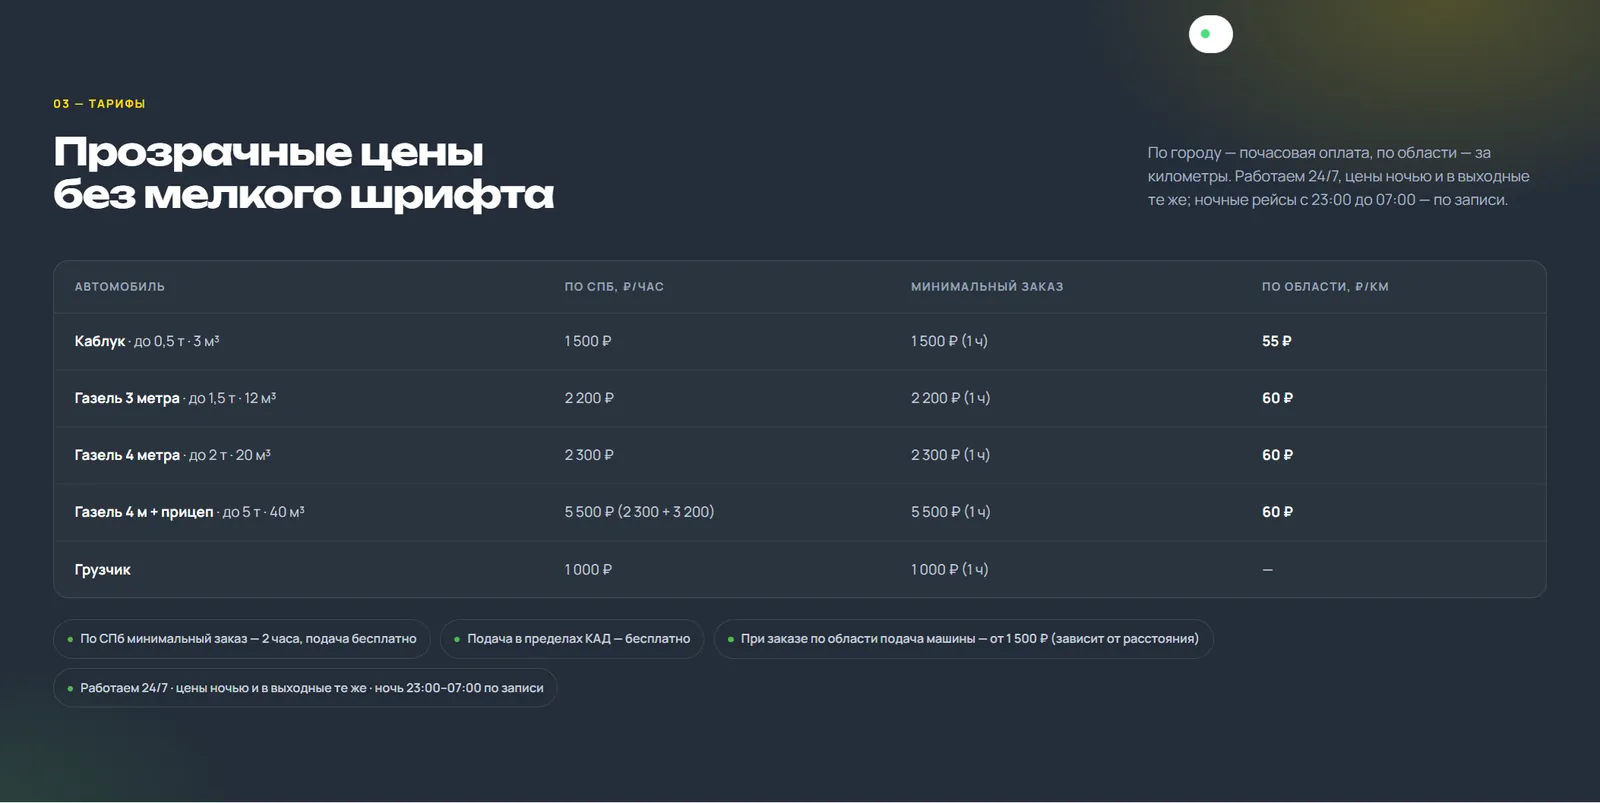Click the paragraph starting "По городу — почасовая оплата"
The image size is (1600, 803).
[1338, 176]
